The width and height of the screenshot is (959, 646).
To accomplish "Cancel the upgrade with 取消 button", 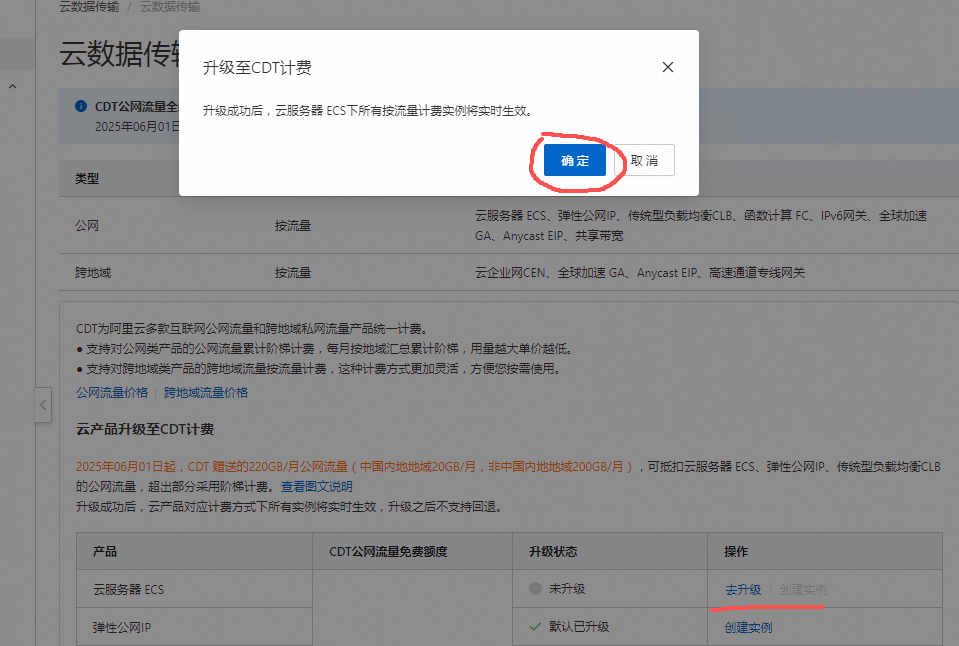I will [644, 161].
